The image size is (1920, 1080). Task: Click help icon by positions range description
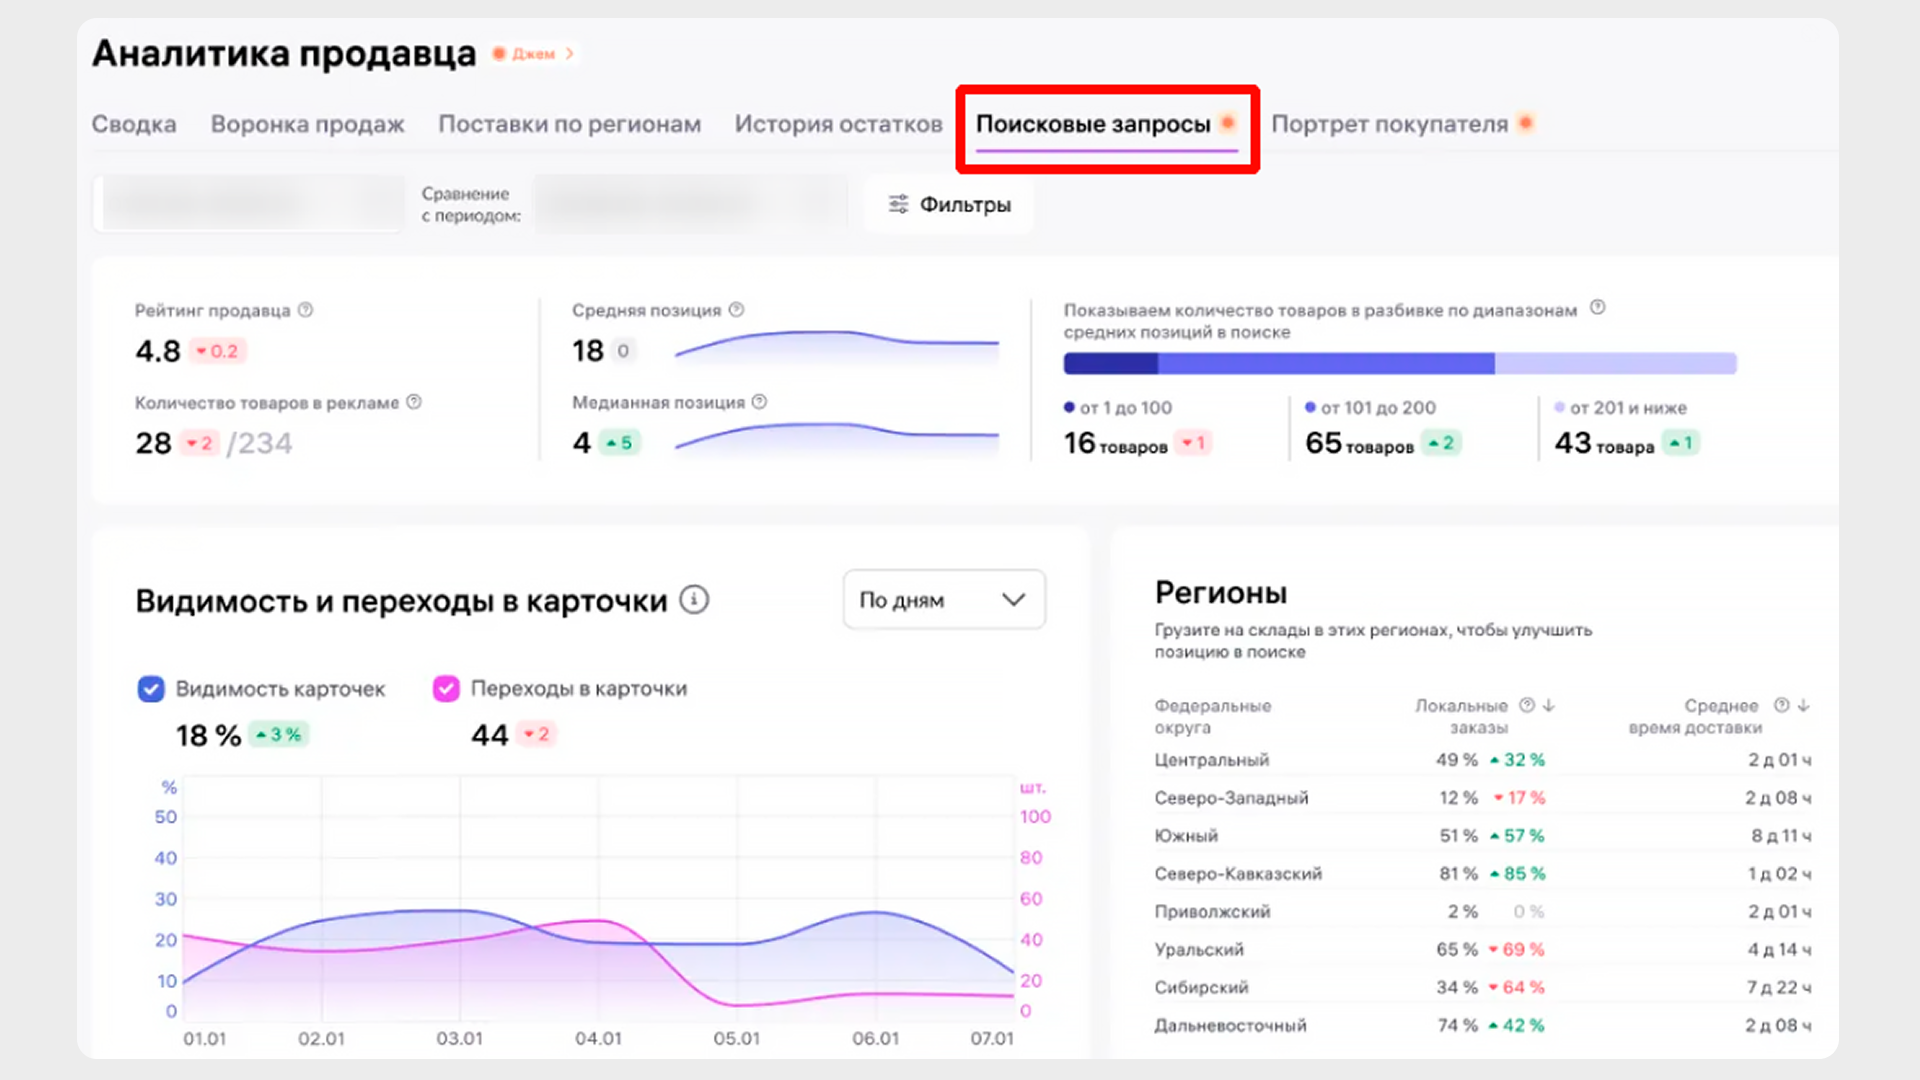click(1598, 308)
